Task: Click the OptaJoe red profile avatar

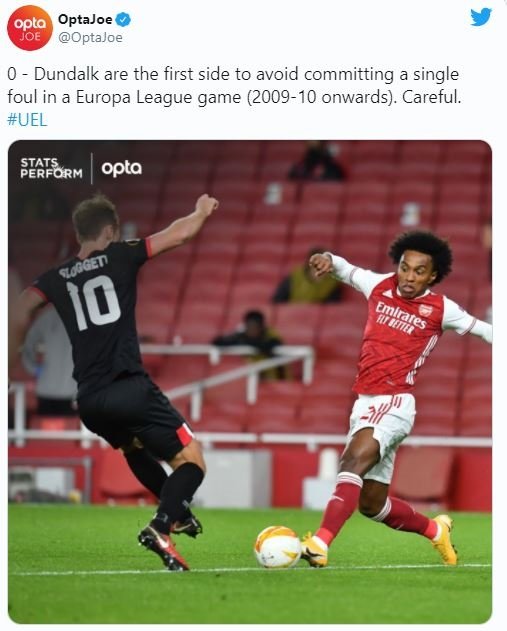Action: (x=30, y=28)
